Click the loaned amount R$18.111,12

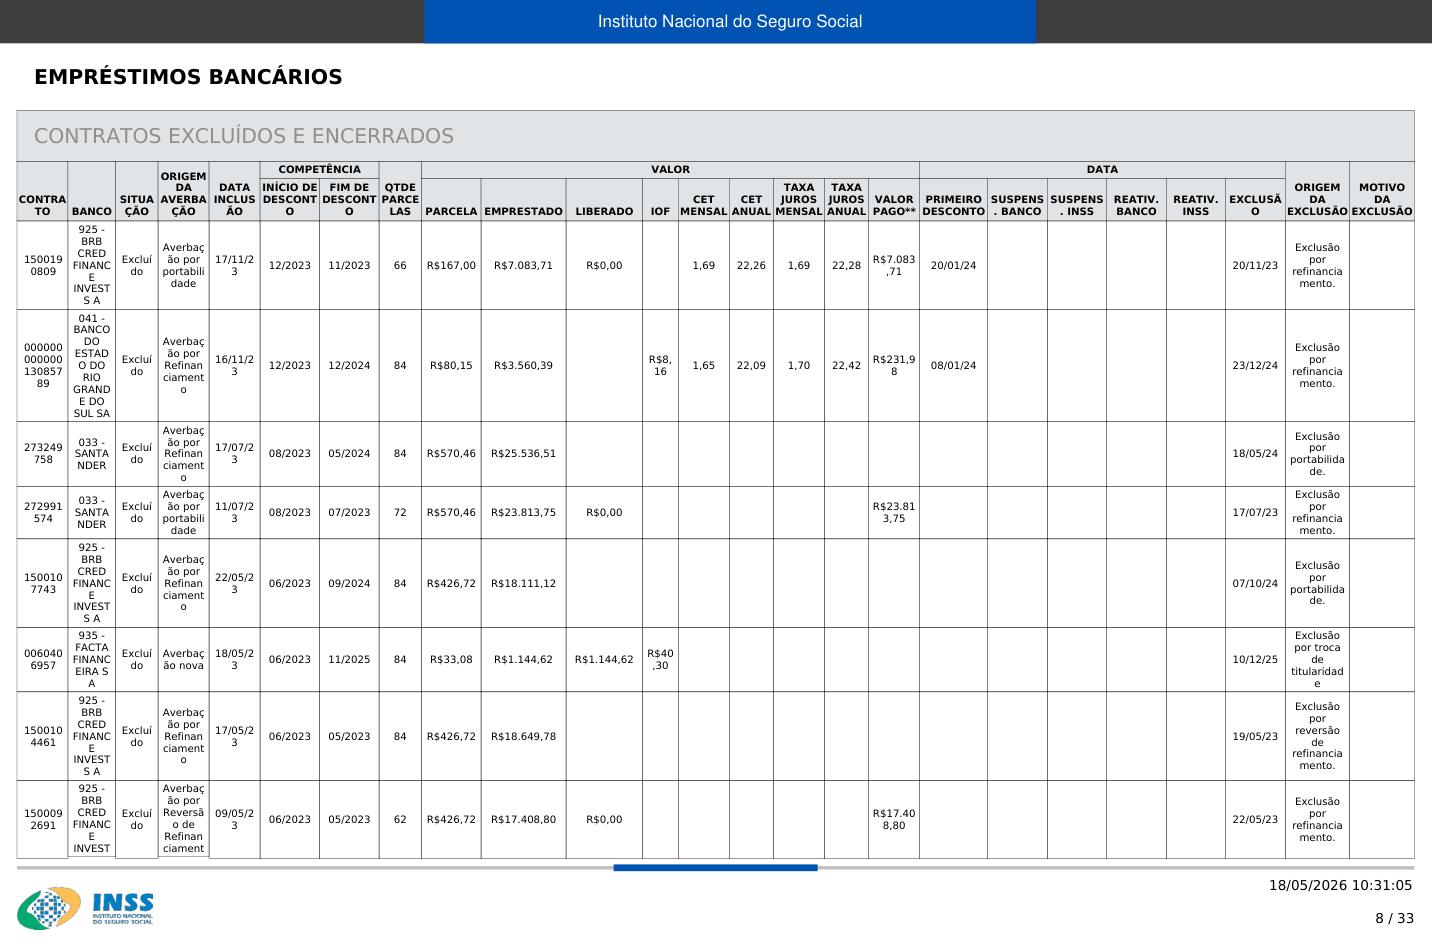523,583
